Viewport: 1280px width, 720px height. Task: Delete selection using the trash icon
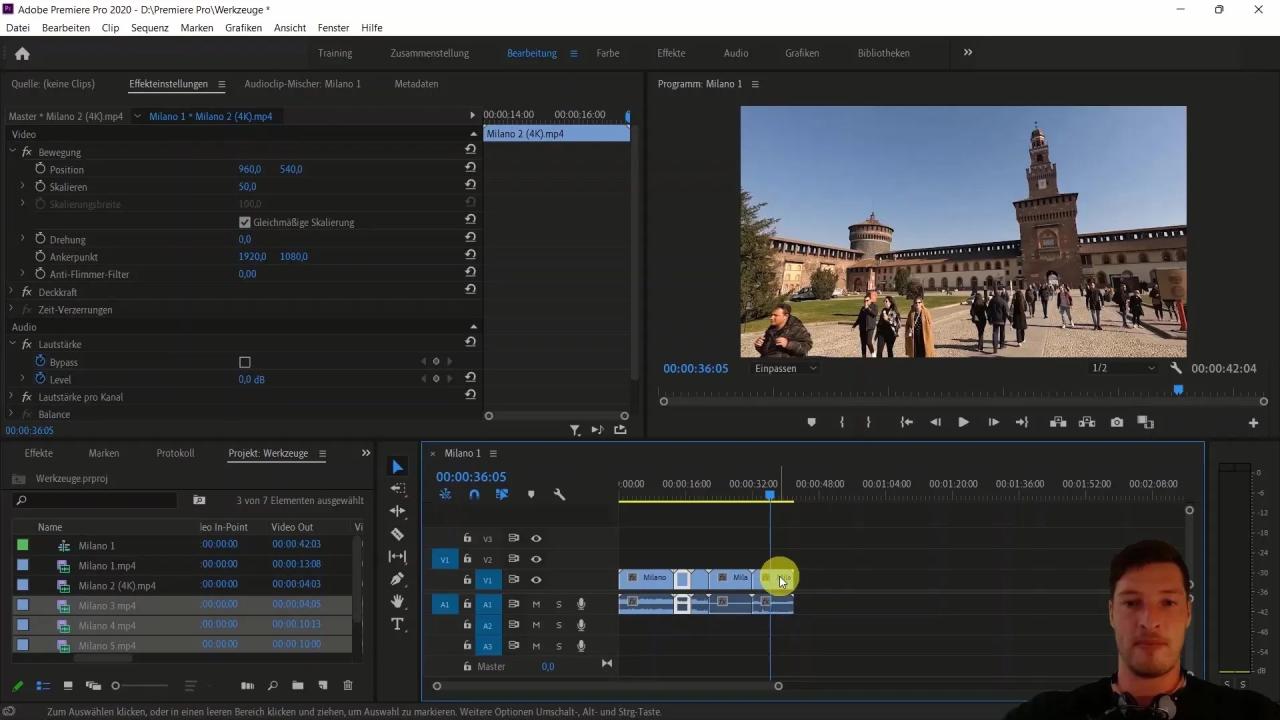[x=347, y=685]
